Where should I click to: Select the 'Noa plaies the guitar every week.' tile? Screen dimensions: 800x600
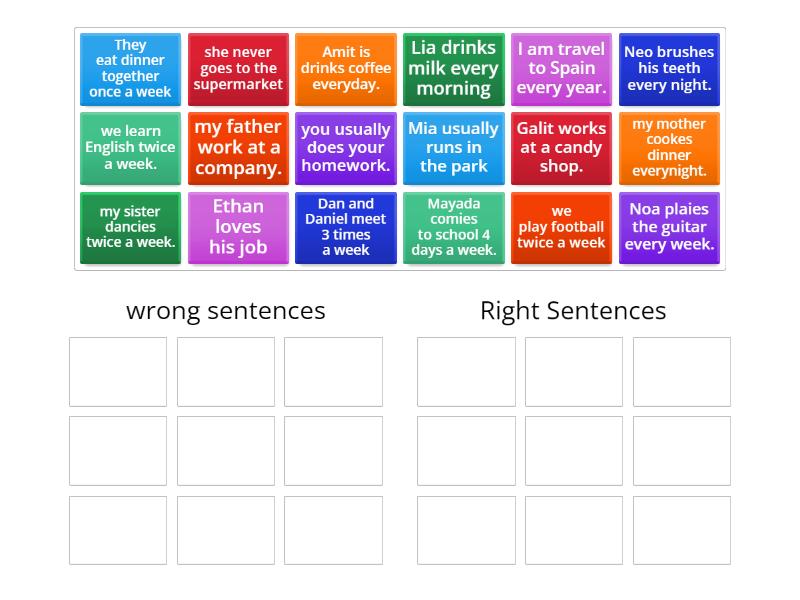(669, 227)
